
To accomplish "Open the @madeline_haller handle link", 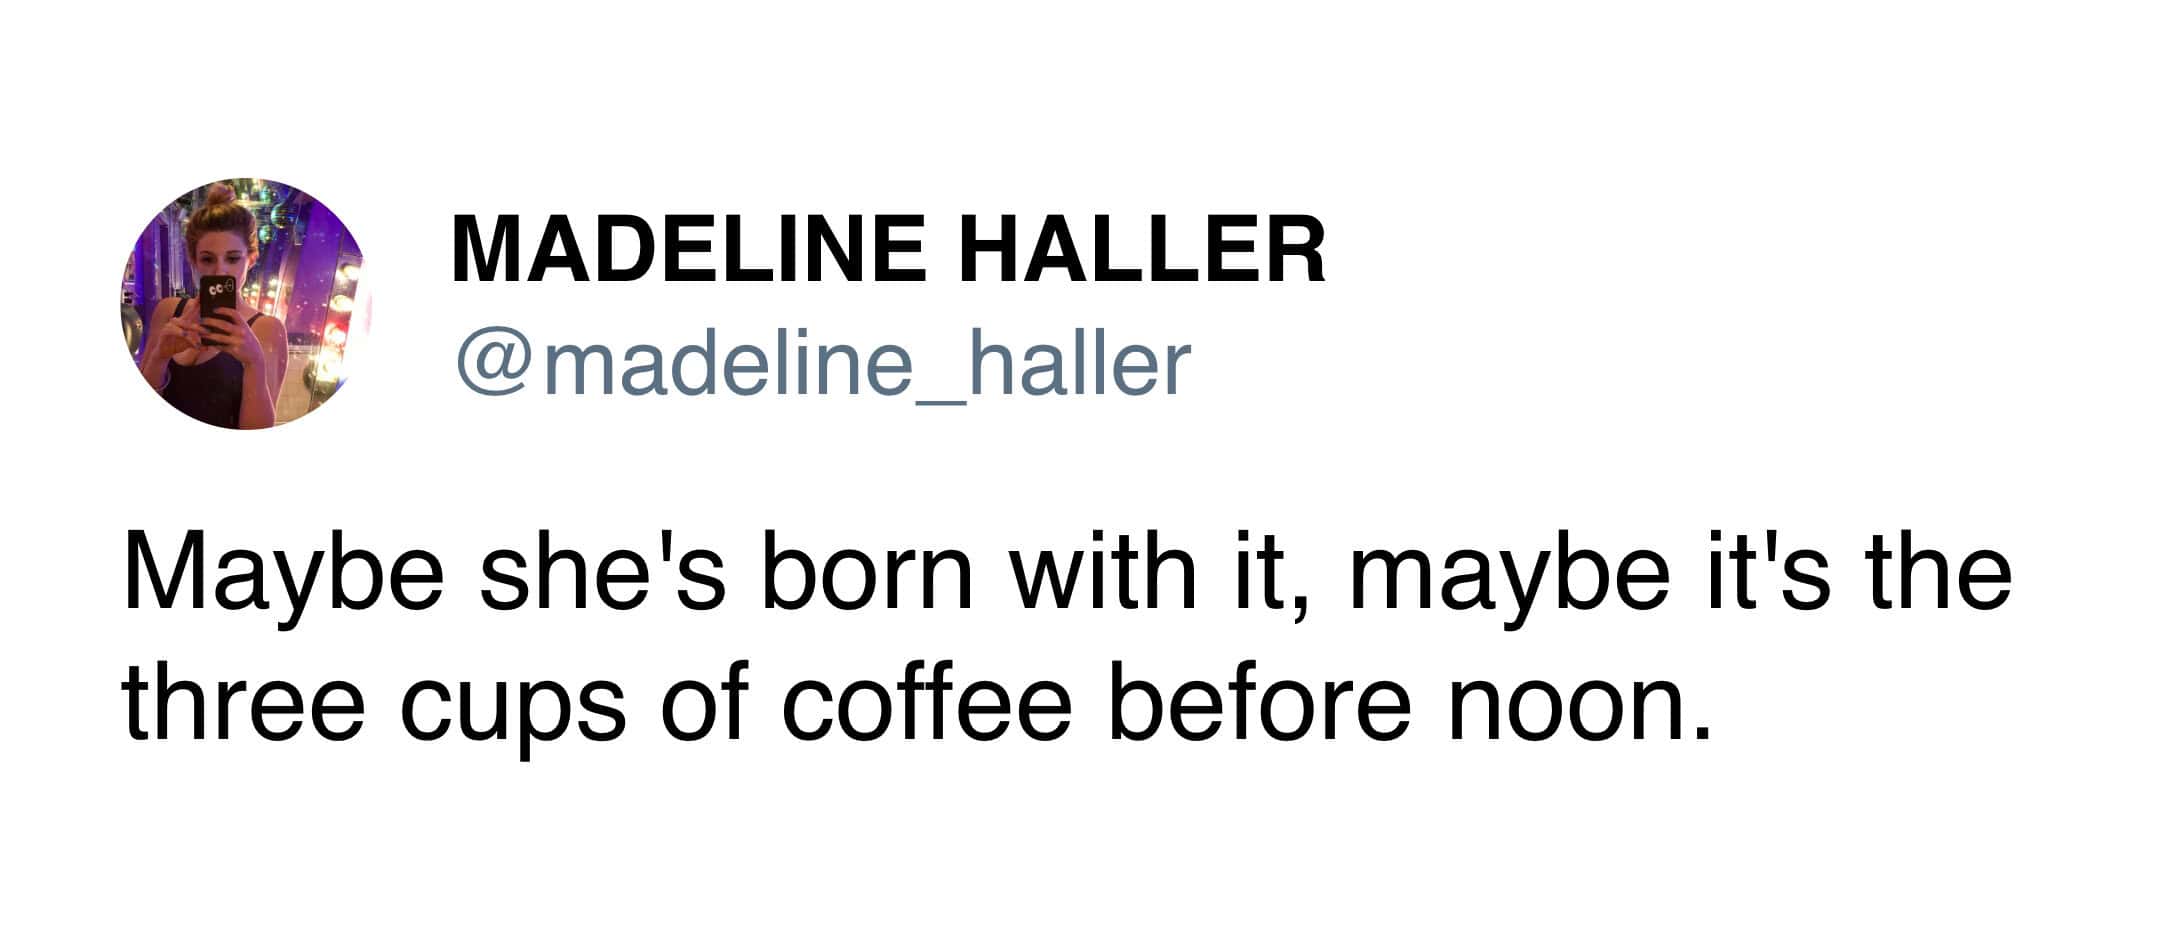I will pyautogui.click(x=824, y=364).
